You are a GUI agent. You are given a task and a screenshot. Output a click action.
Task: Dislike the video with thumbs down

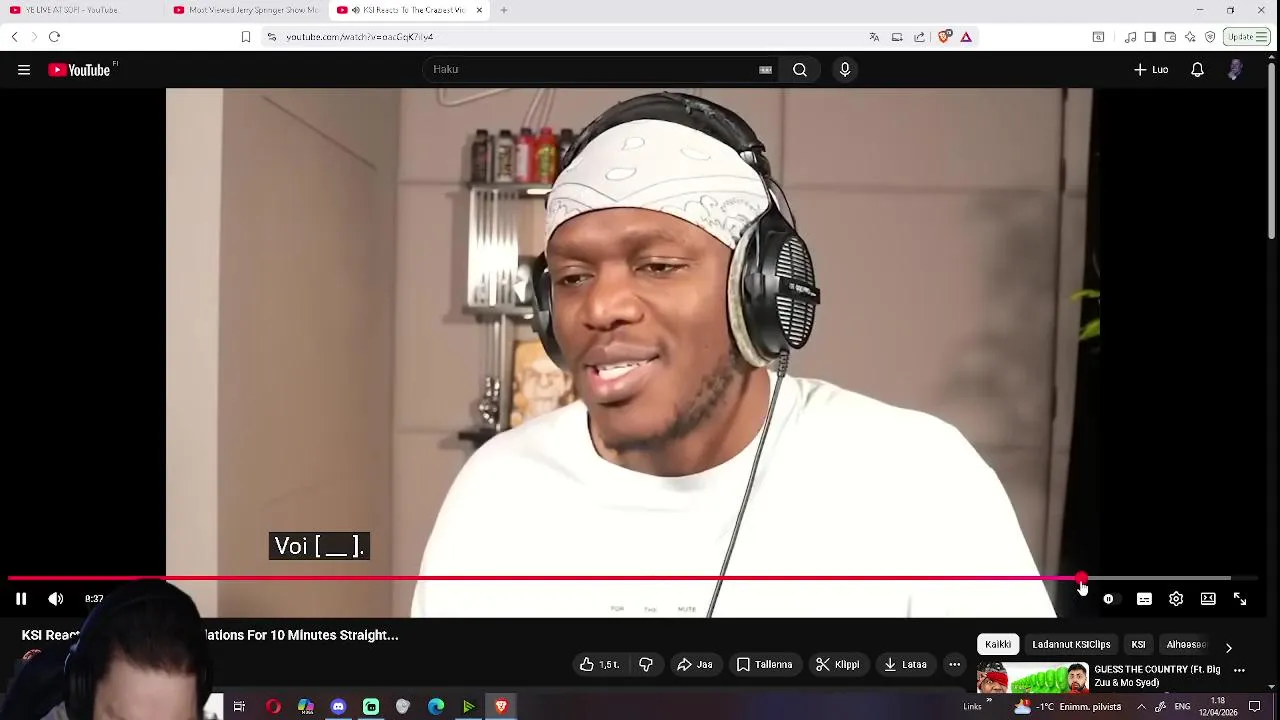[x=646, y=664]
